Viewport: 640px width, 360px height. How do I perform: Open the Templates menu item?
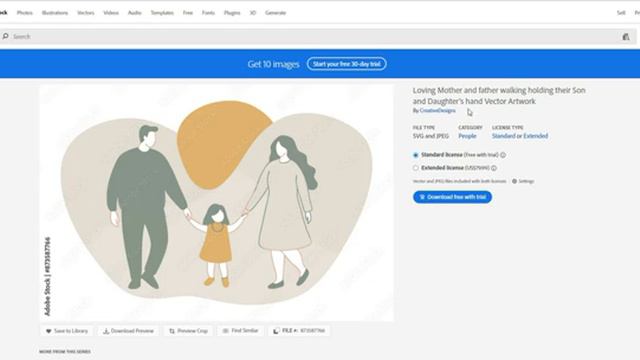[162, 13]
